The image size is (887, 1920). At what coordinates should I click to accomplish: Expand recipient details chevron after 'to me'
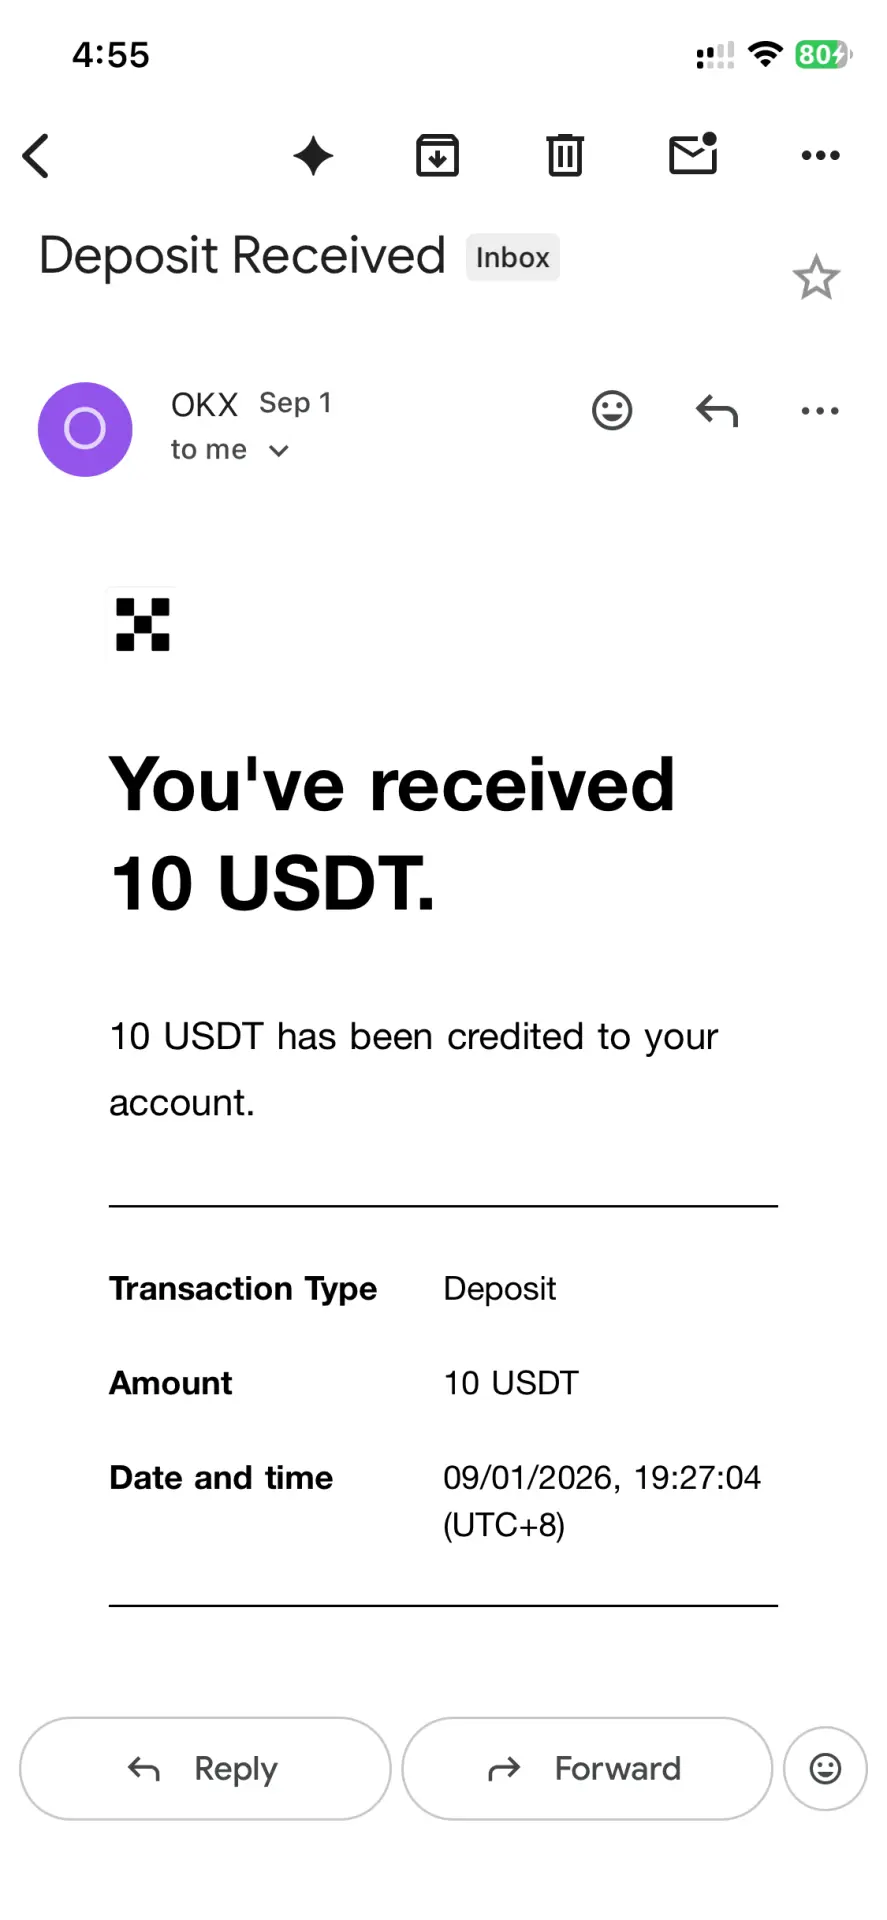point(279,451)
